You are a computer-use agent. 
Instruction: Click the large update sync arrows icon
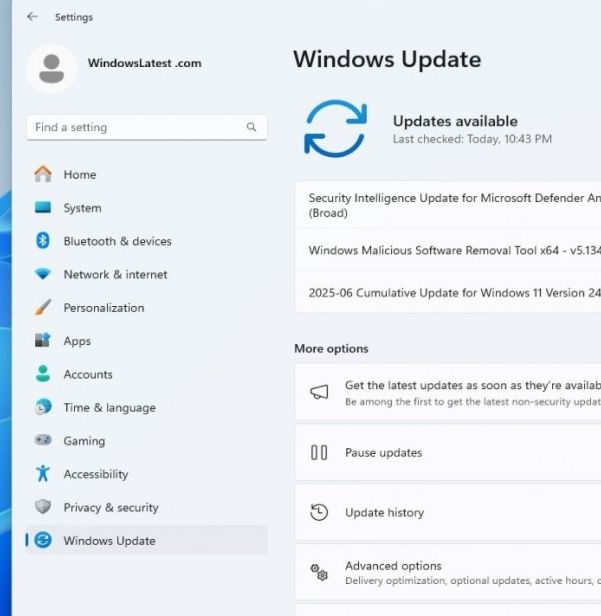[336, 128]
